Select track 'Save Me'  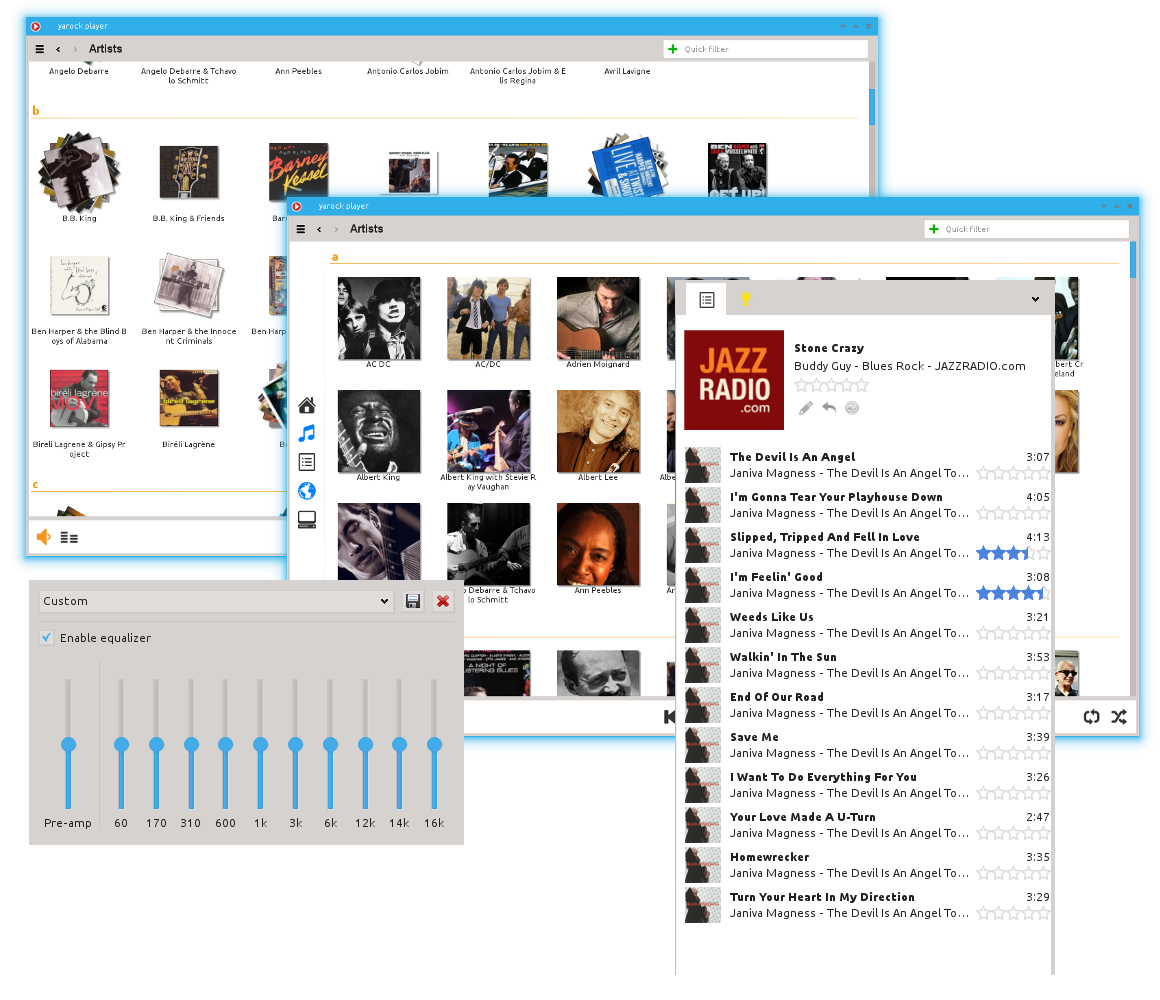tap(867, 745)
